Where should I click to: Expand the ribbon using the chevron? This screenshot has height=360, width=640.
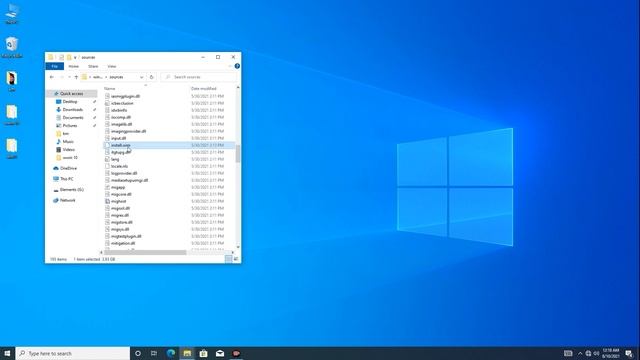pos(230,66)
